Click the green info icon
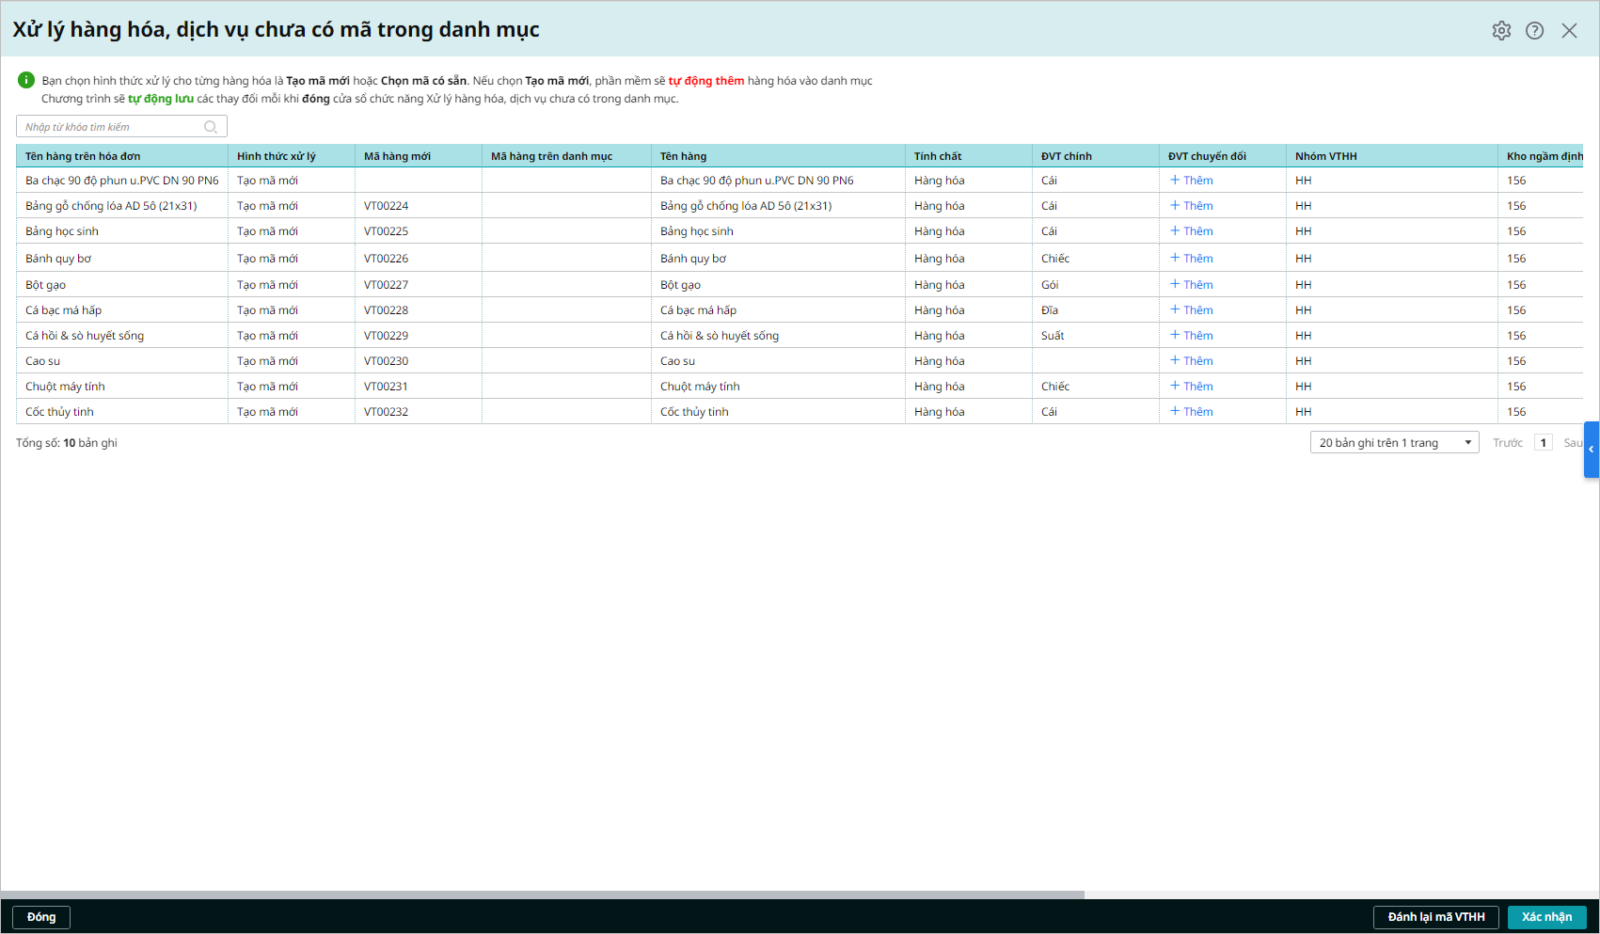This screenshot has width=1600, height=934. pyautogui.click(x=26, y=80)
